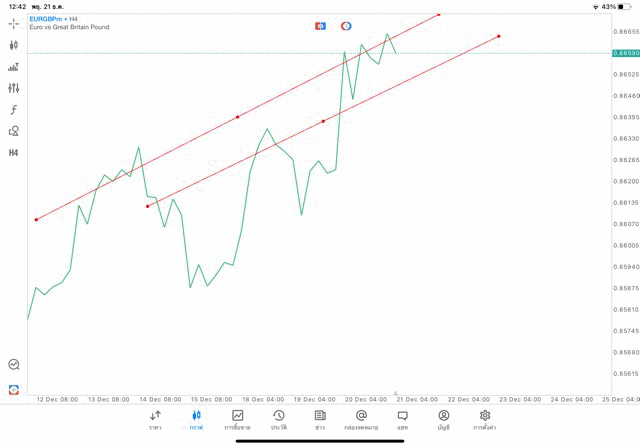Viewport: 640px width, 447px height.
Task: Activate the crosshair cursor tool
Action: (x=14, y=23)
